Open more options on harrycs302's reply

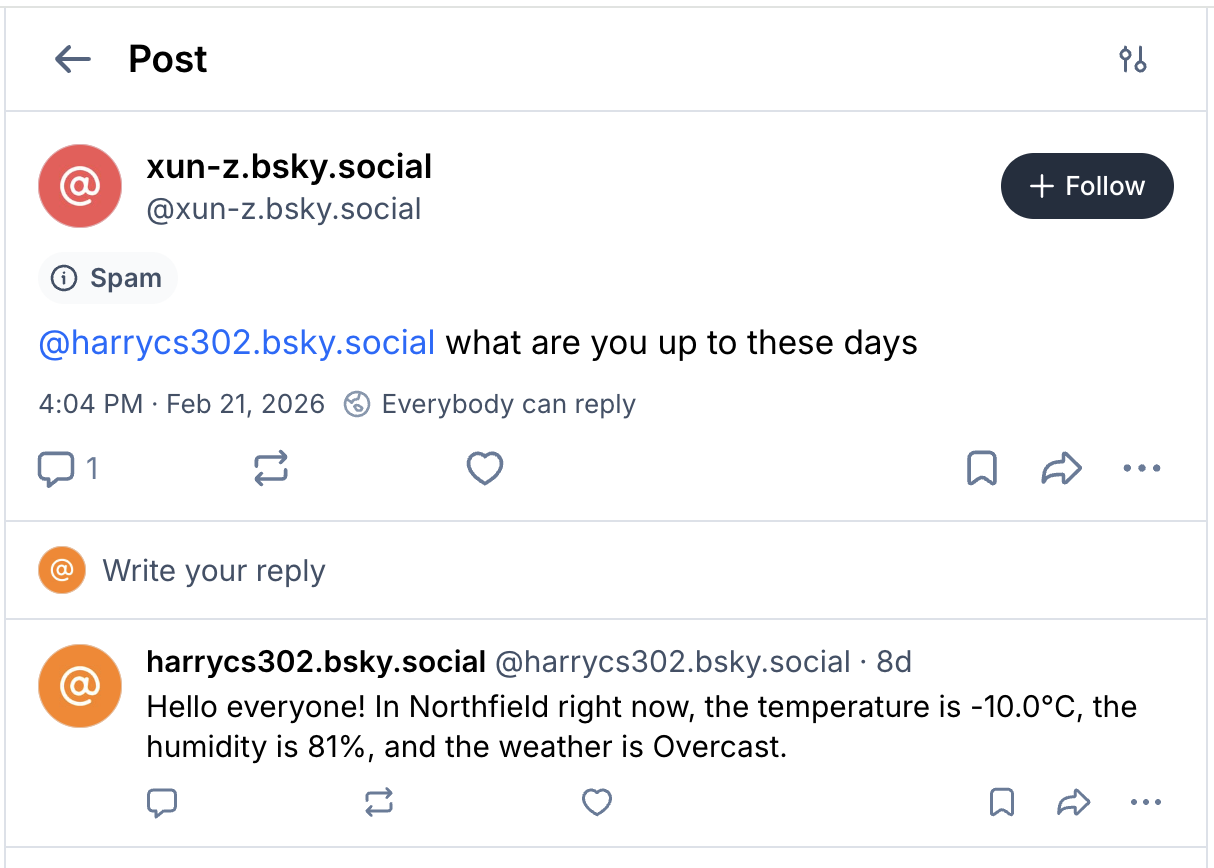click(1146, 802)
